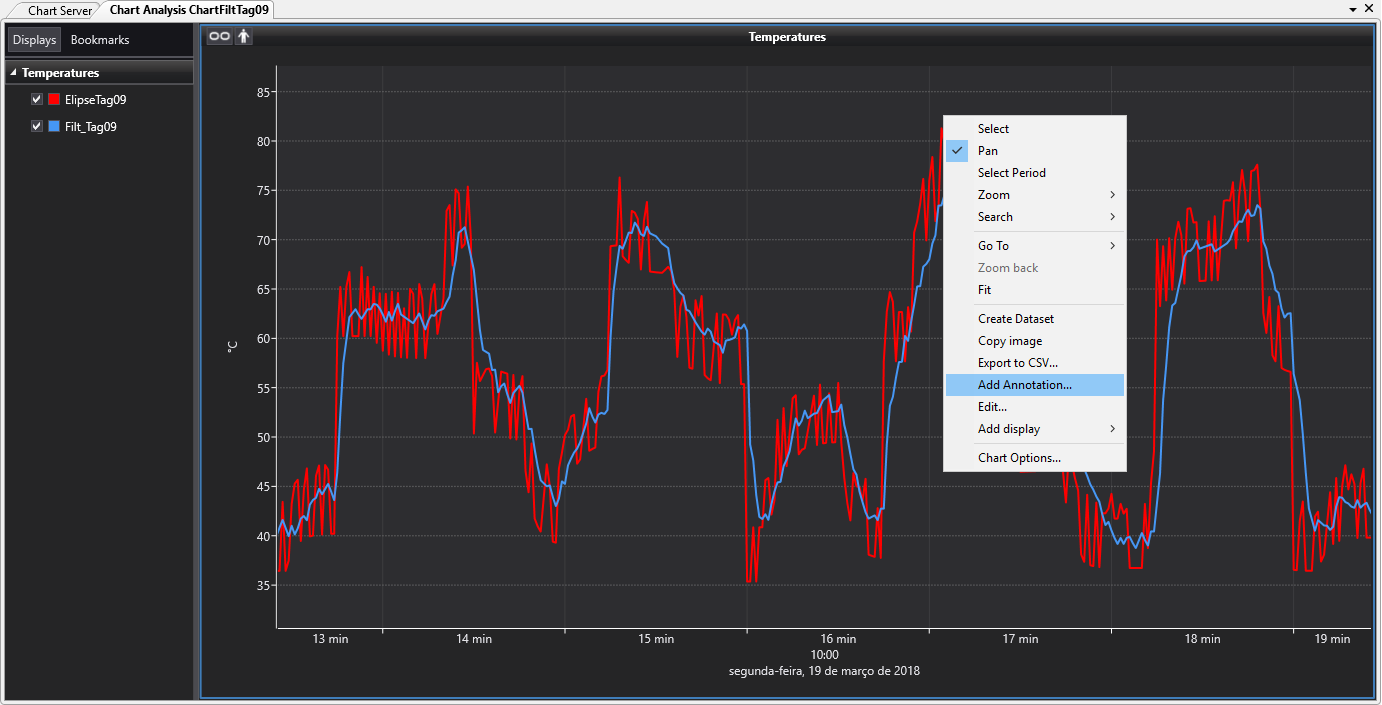The image size is (1382, 705).
Task: Switch to the Chart Server tab
Action: coord(60,11)
